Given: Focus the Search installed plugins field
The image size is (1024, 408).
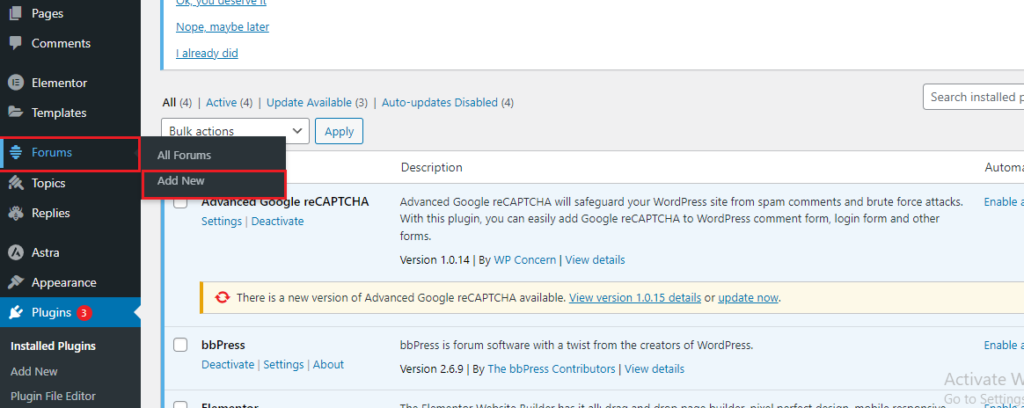Looking at the screenshot, I should tap(974, 97).
